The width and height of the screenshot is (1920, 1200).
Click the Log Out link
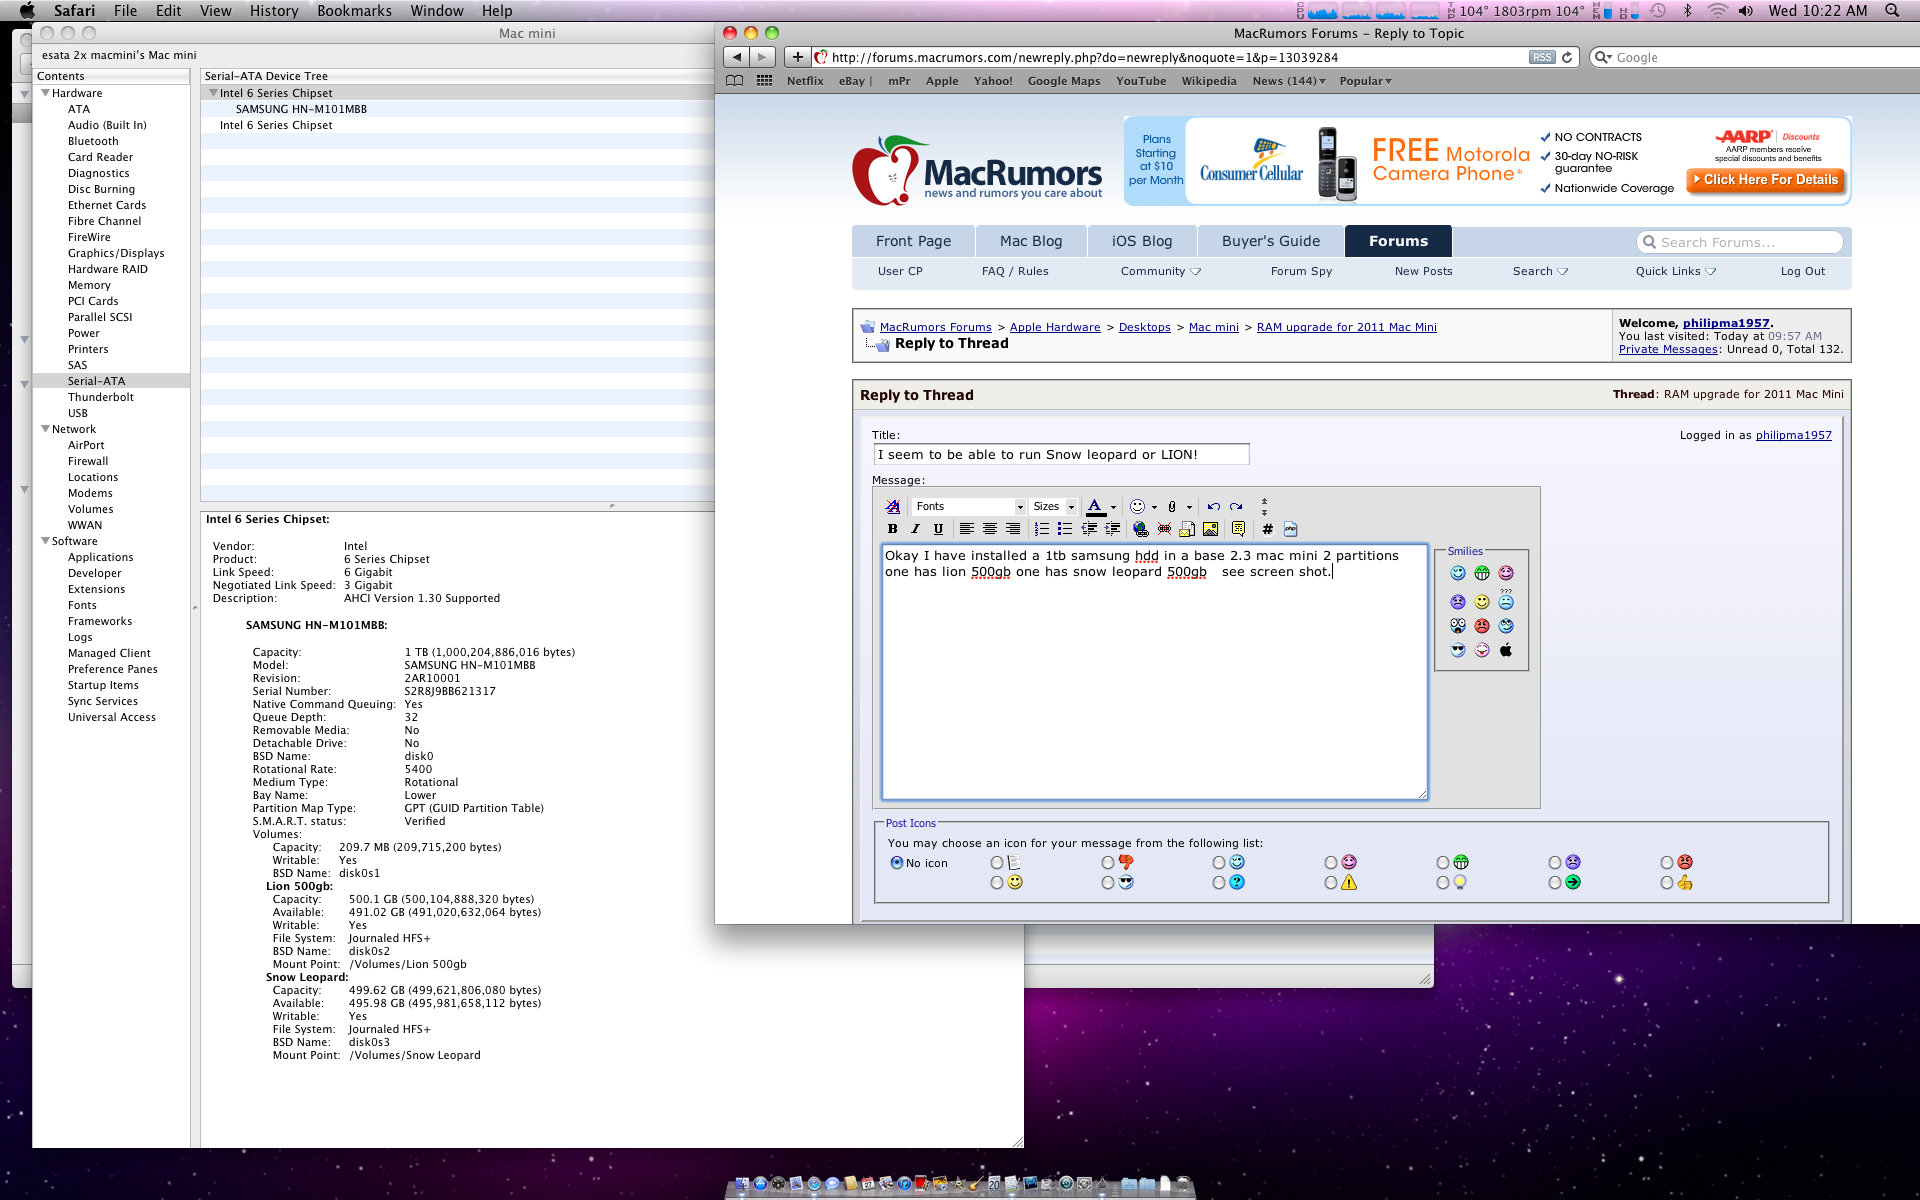(x=1802, y=271)
